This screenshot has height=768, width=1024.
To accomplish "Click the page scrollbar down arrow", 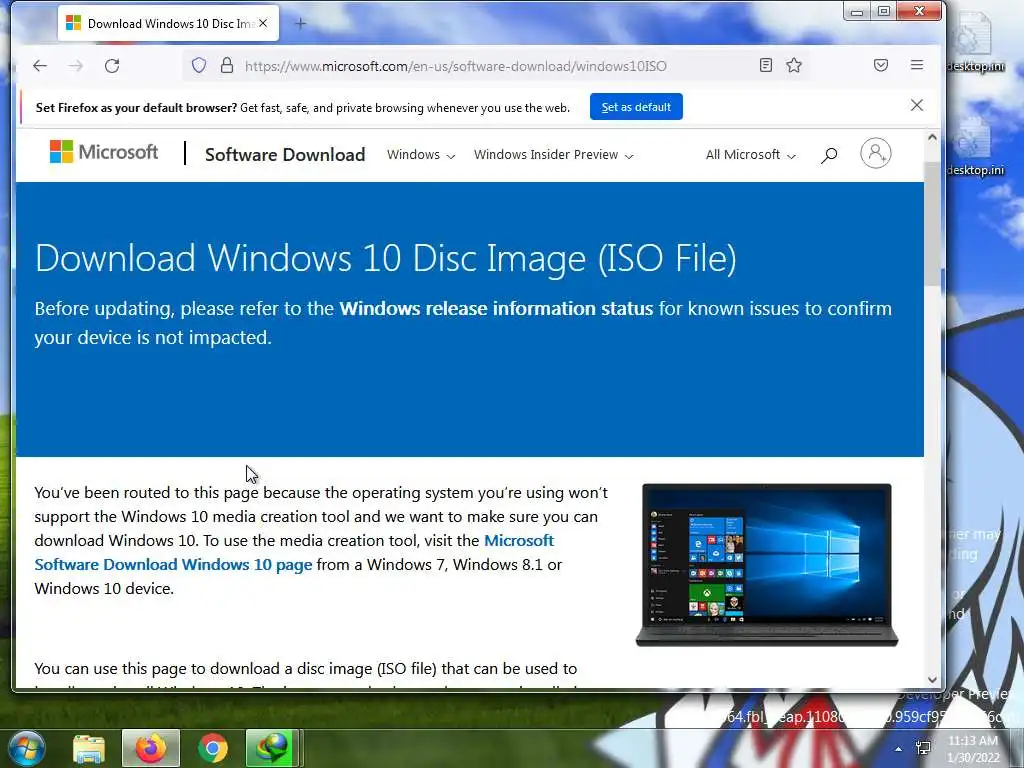I will pyautogui.click(x=933, y=680).
